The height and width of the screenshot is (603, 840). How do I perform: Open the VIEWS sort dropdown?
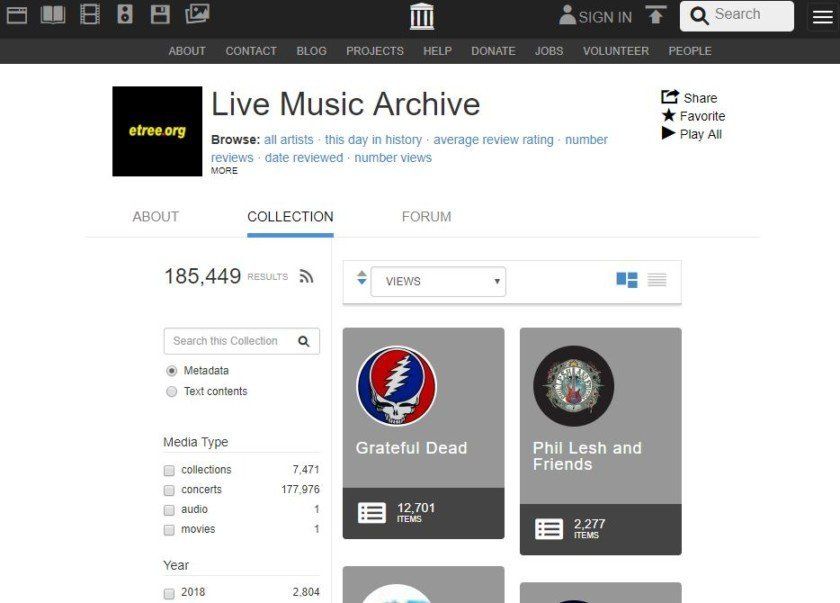click(x=439, y=281)
